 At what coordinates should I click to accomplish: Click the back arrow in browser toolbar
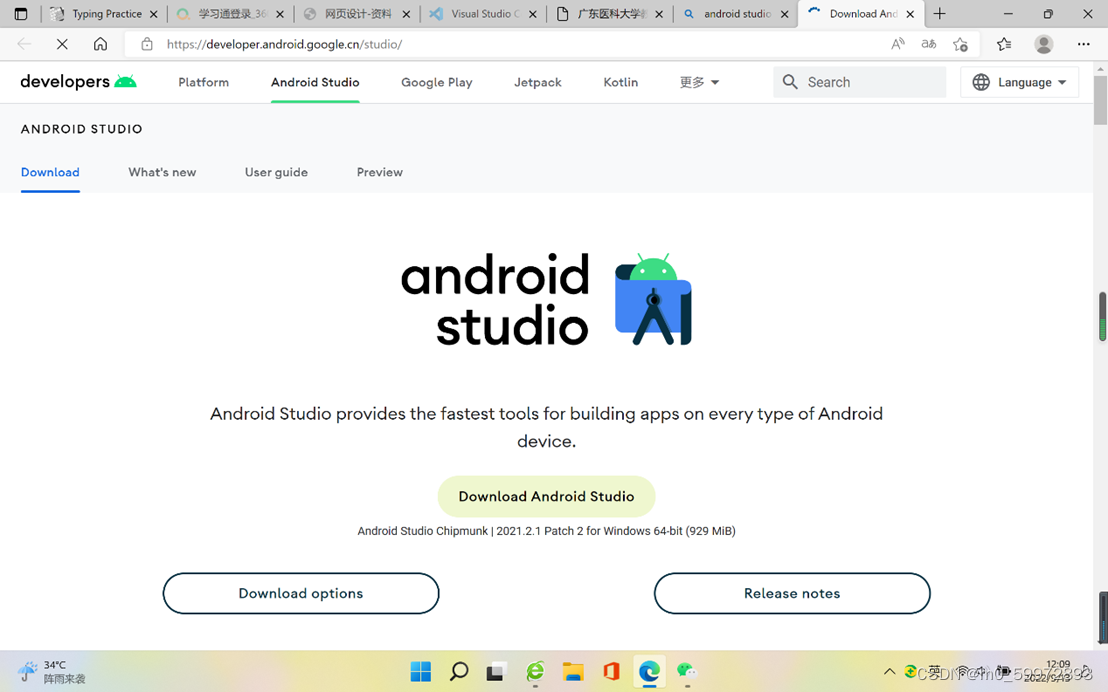[24, 44]
